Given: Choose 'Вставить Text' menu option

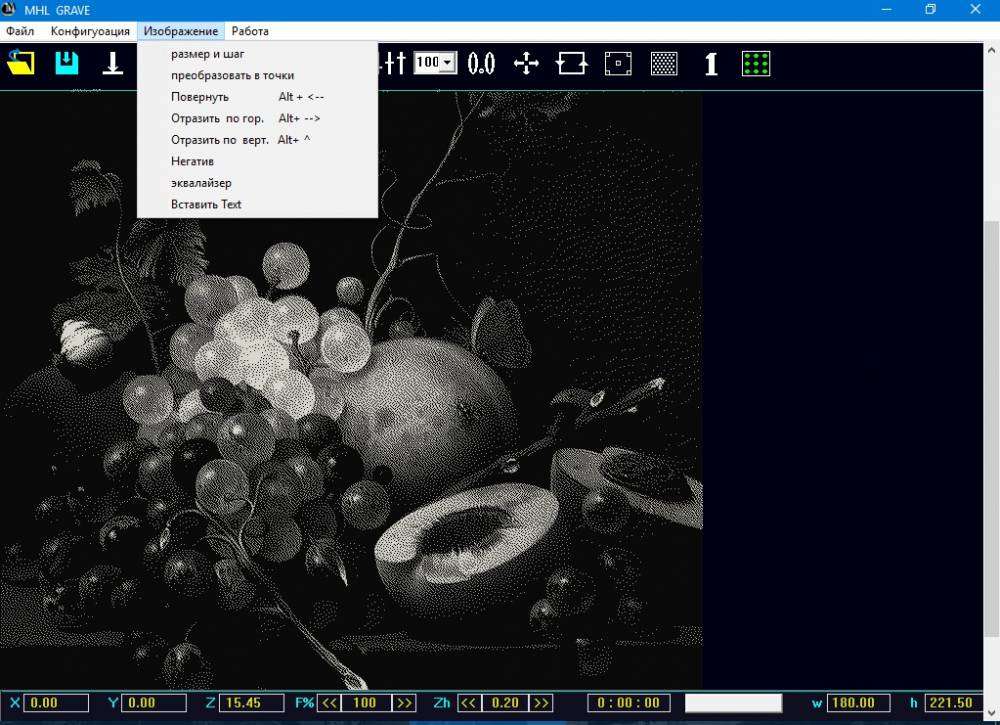Looking at the screenshot, I should point(207,204).
